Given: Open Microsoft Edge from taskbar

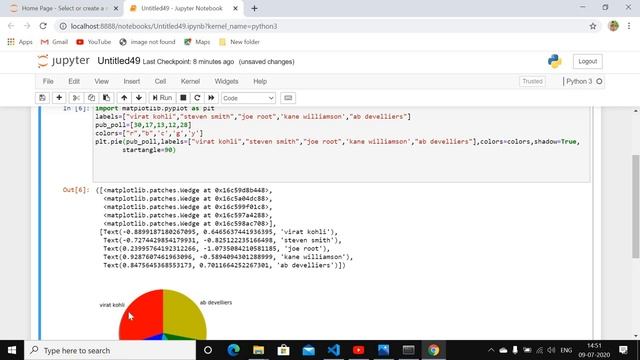Looking at the screenshot, I should [x=233, y=350].
